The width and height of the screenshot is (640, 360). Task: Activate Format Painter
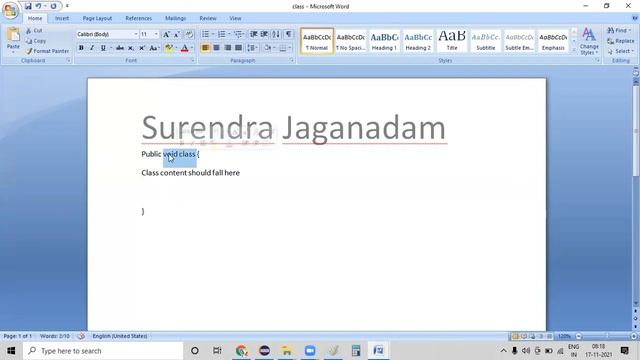coord(47,51)
